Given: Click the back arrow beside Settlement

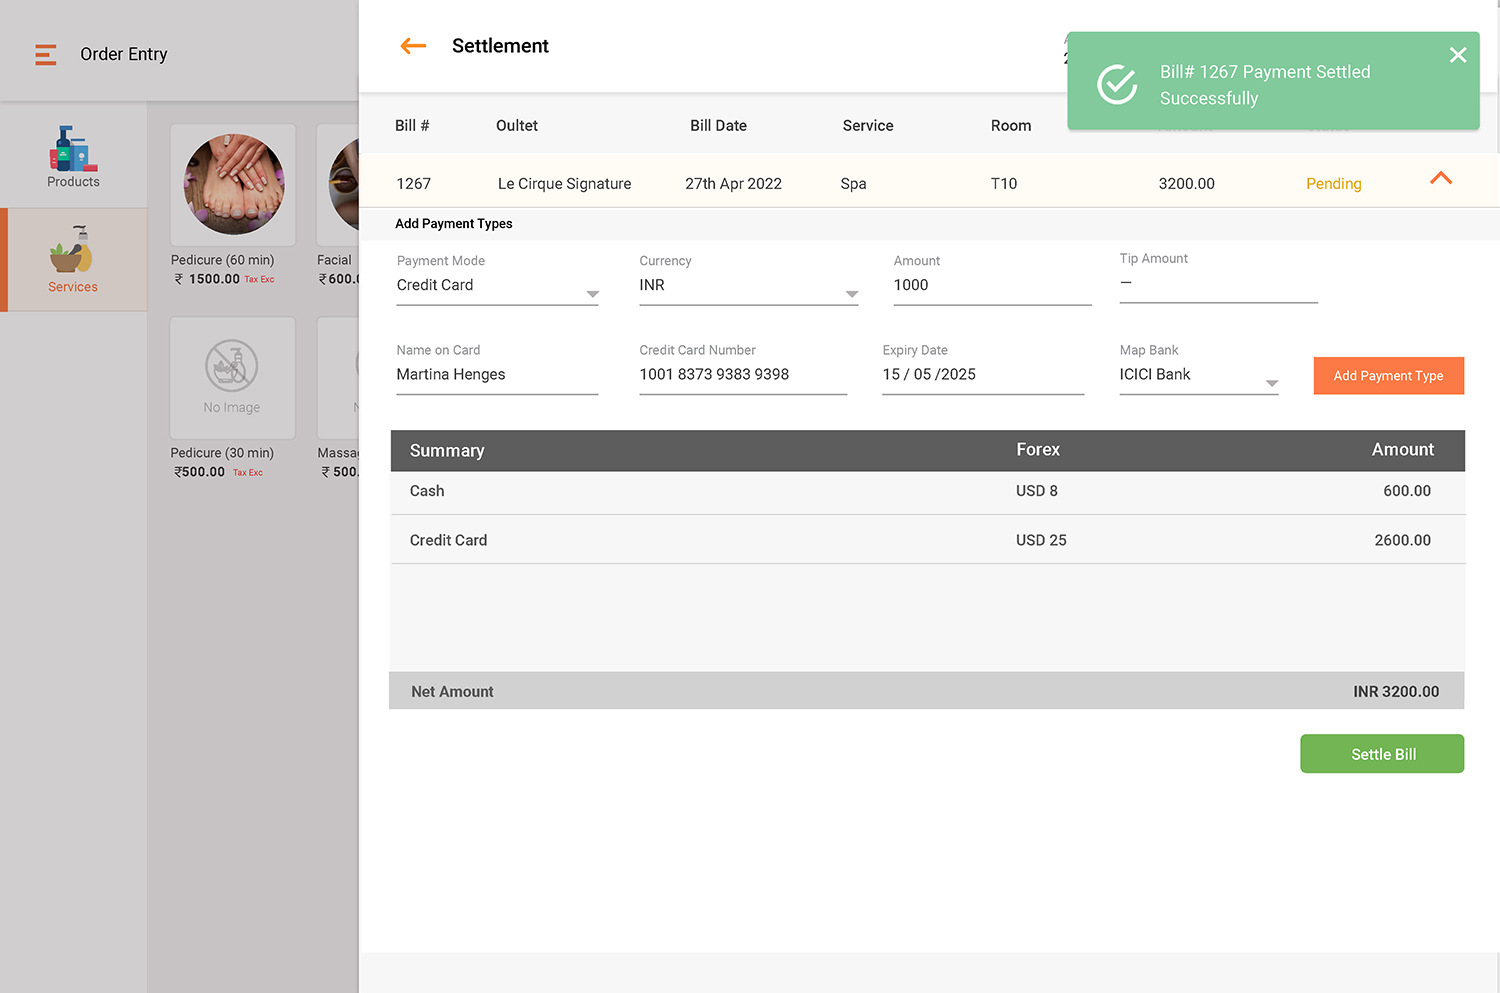Looking at the screenshot, I should (x=412, y=46).
